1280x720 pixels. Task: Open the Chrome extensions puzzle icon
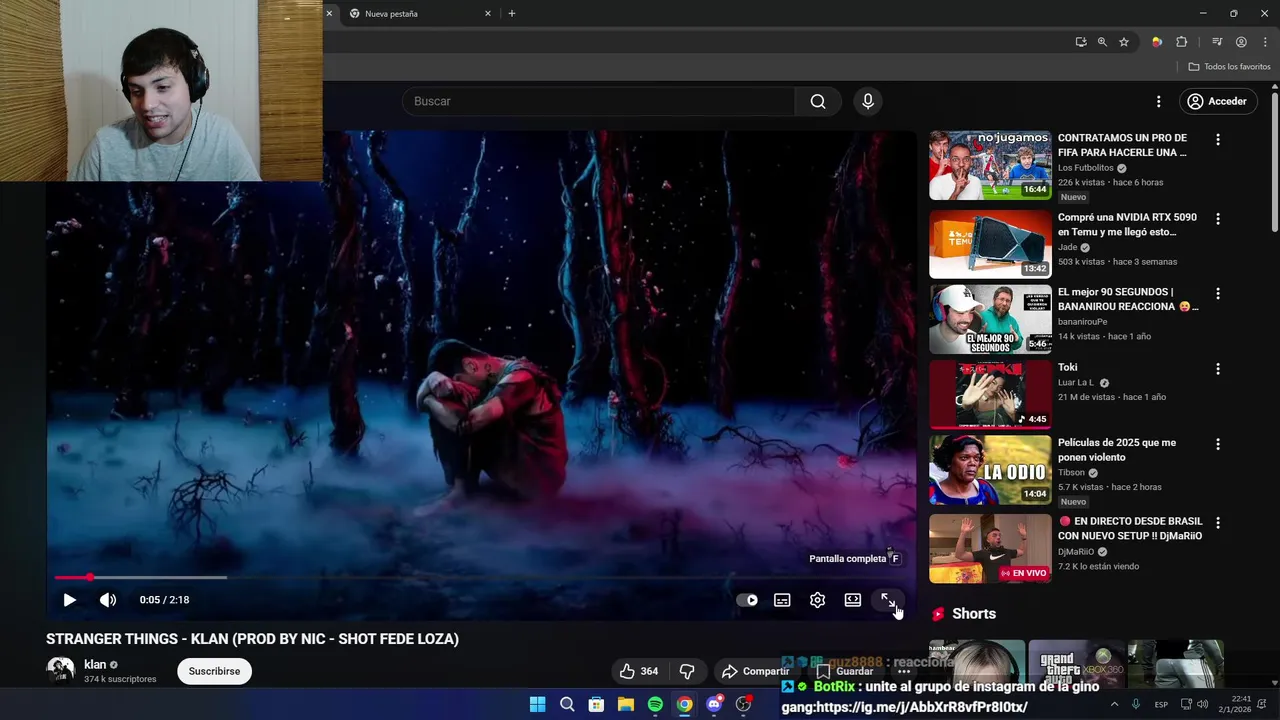[1182, 42]
